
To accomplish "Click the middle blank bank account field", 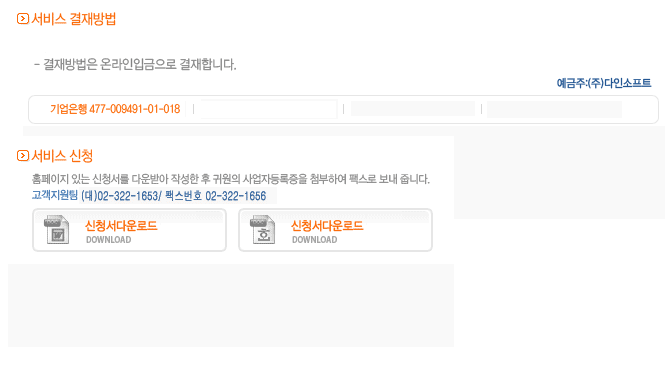I will click(x=413, y=109).
